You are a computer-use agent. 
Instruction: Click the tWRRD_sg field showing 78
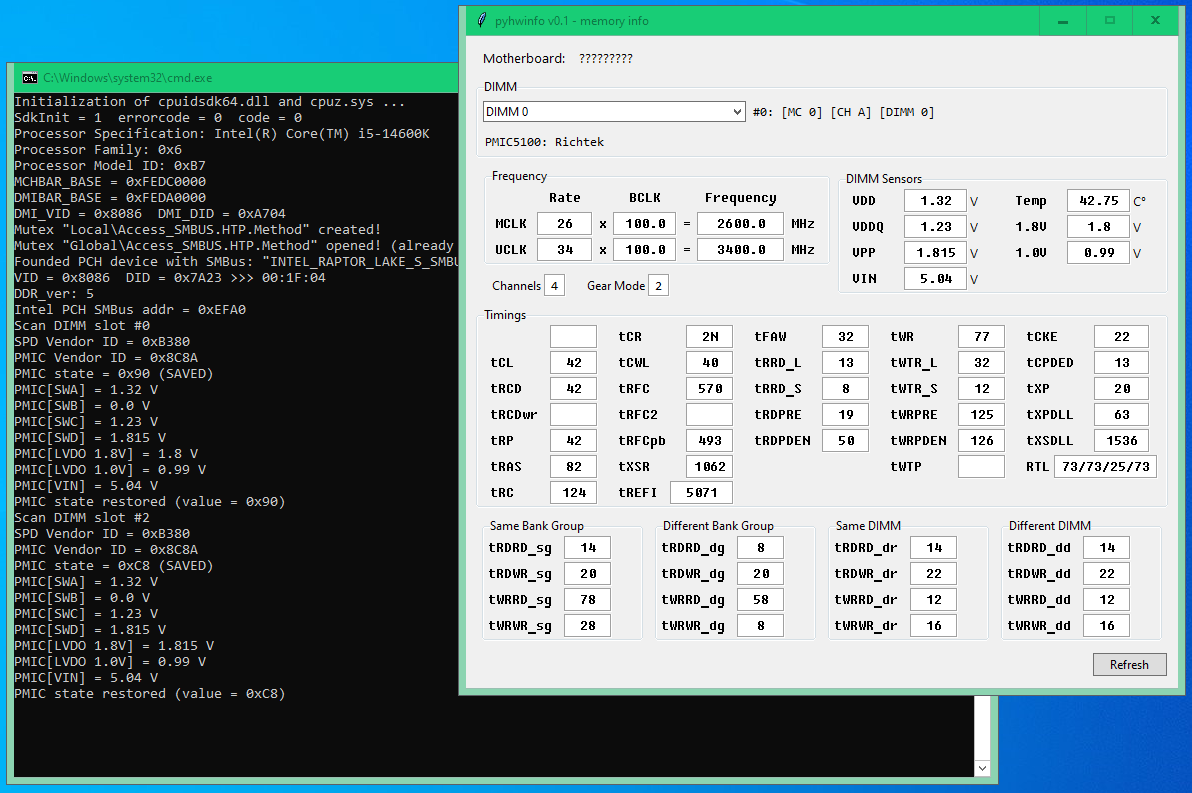(588, 599)
